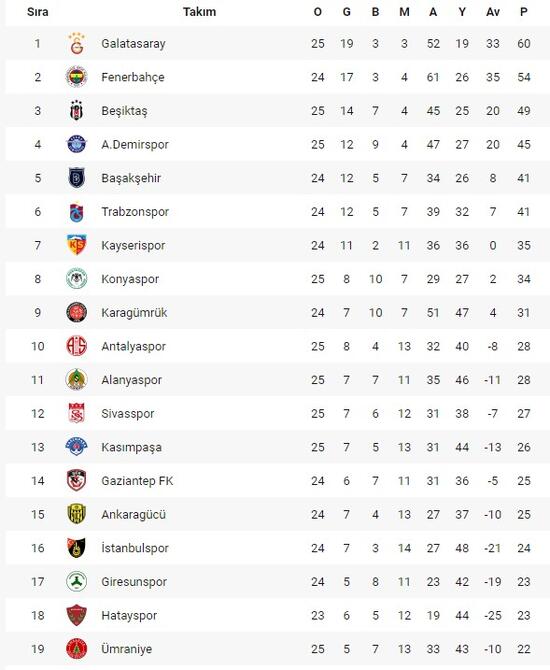Click the Antalyaspor red logo

(77, 346)
